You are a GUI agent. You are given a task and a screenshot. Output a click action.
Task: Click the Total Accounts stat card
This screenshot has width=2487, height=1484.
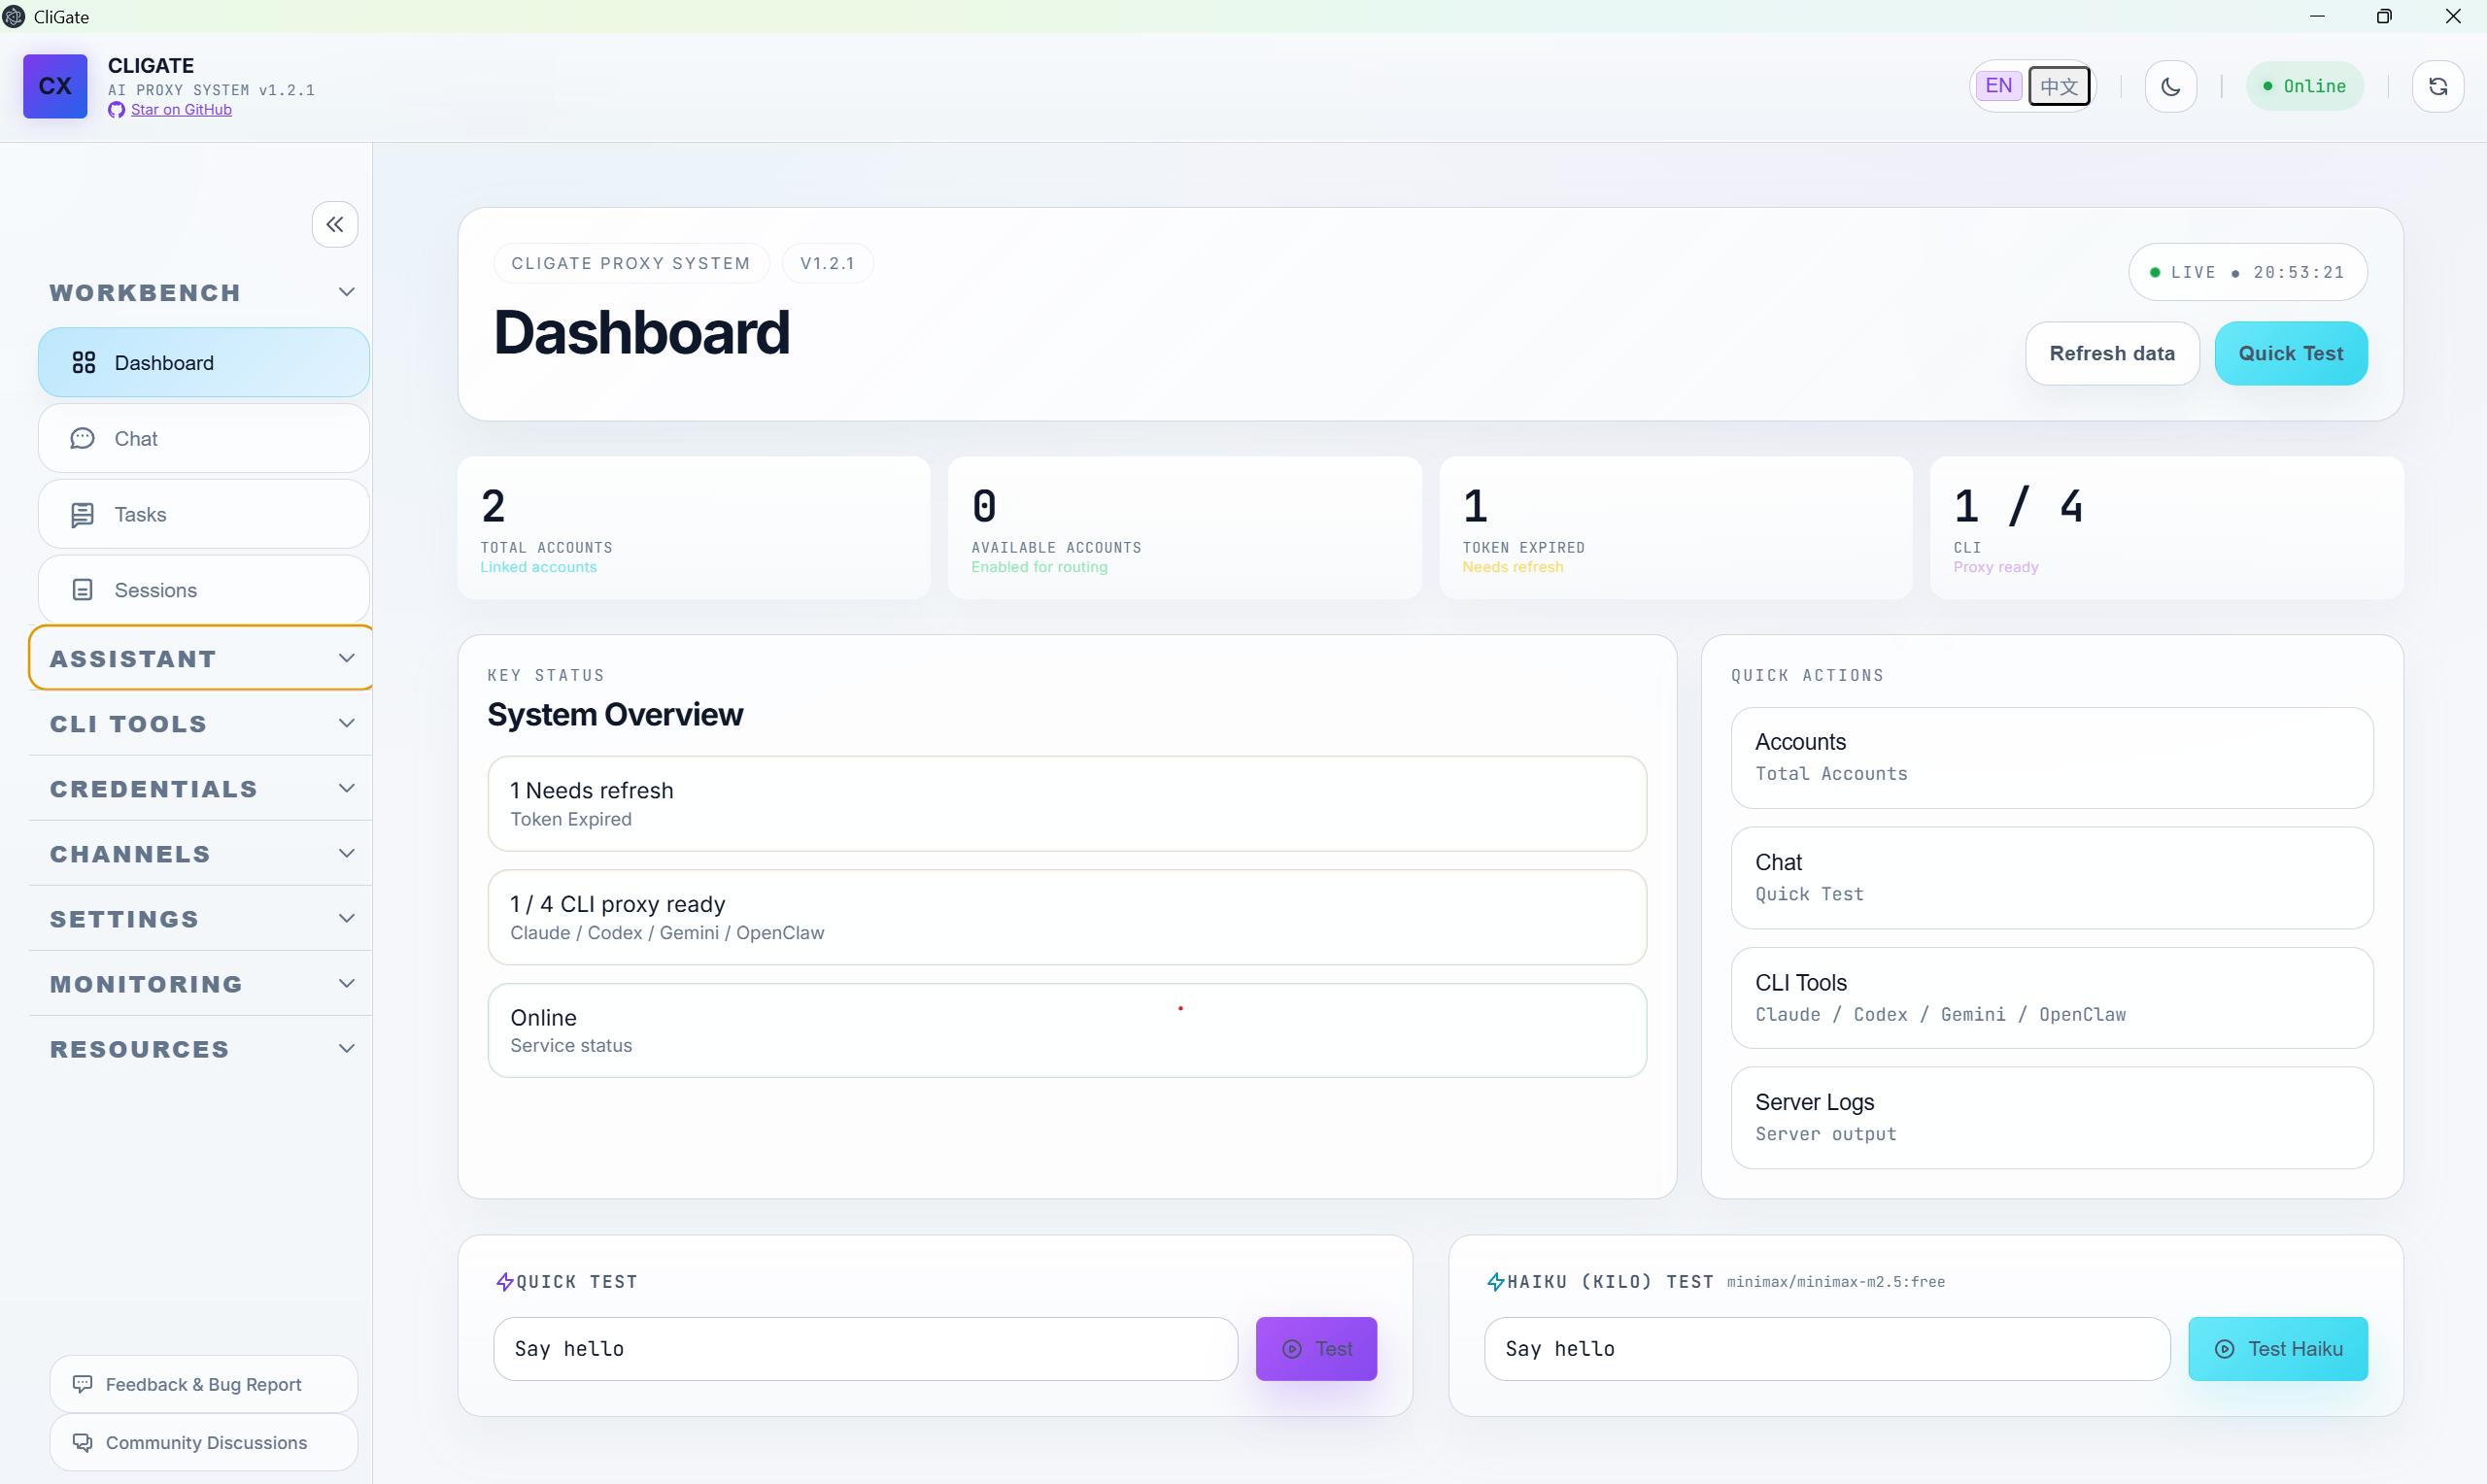click(694, 528)
